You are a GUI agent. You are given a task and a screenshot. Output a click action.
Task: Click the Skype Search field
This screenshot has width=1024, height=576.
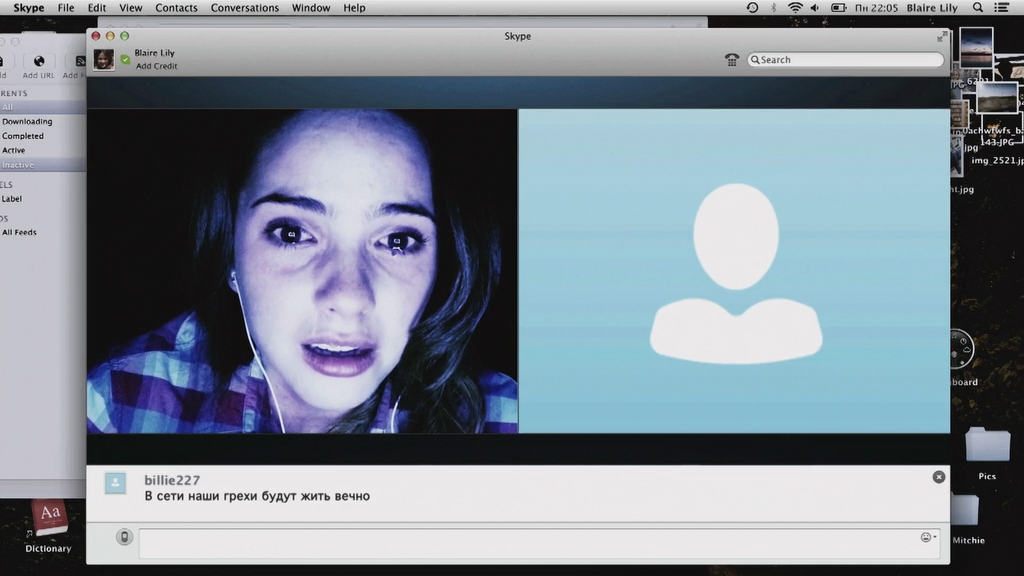coord(845,59)
